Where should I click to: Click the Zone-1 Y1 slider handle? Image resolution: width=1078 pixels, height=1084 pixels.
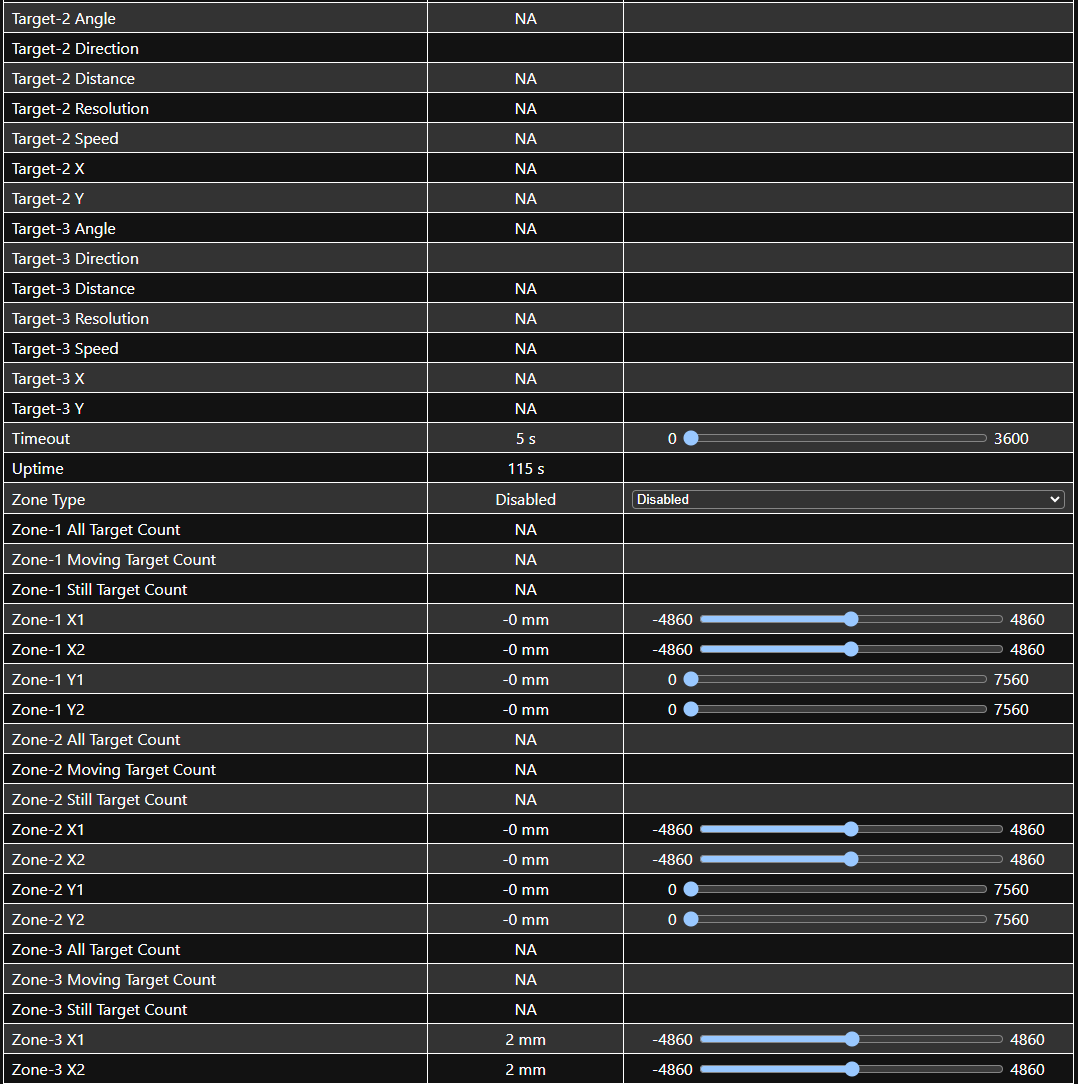point(690,679)
